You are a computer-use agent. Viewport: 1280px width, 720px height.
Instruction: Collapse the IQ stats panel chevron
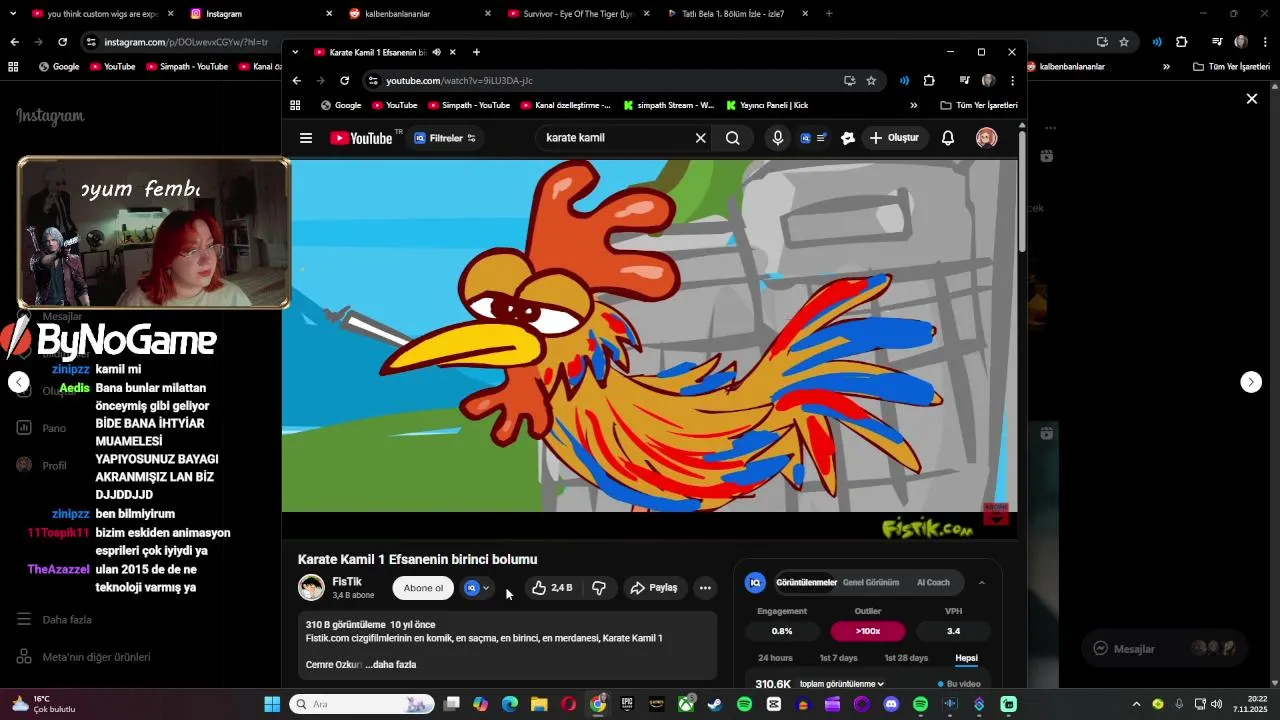(x=982, y=583)
